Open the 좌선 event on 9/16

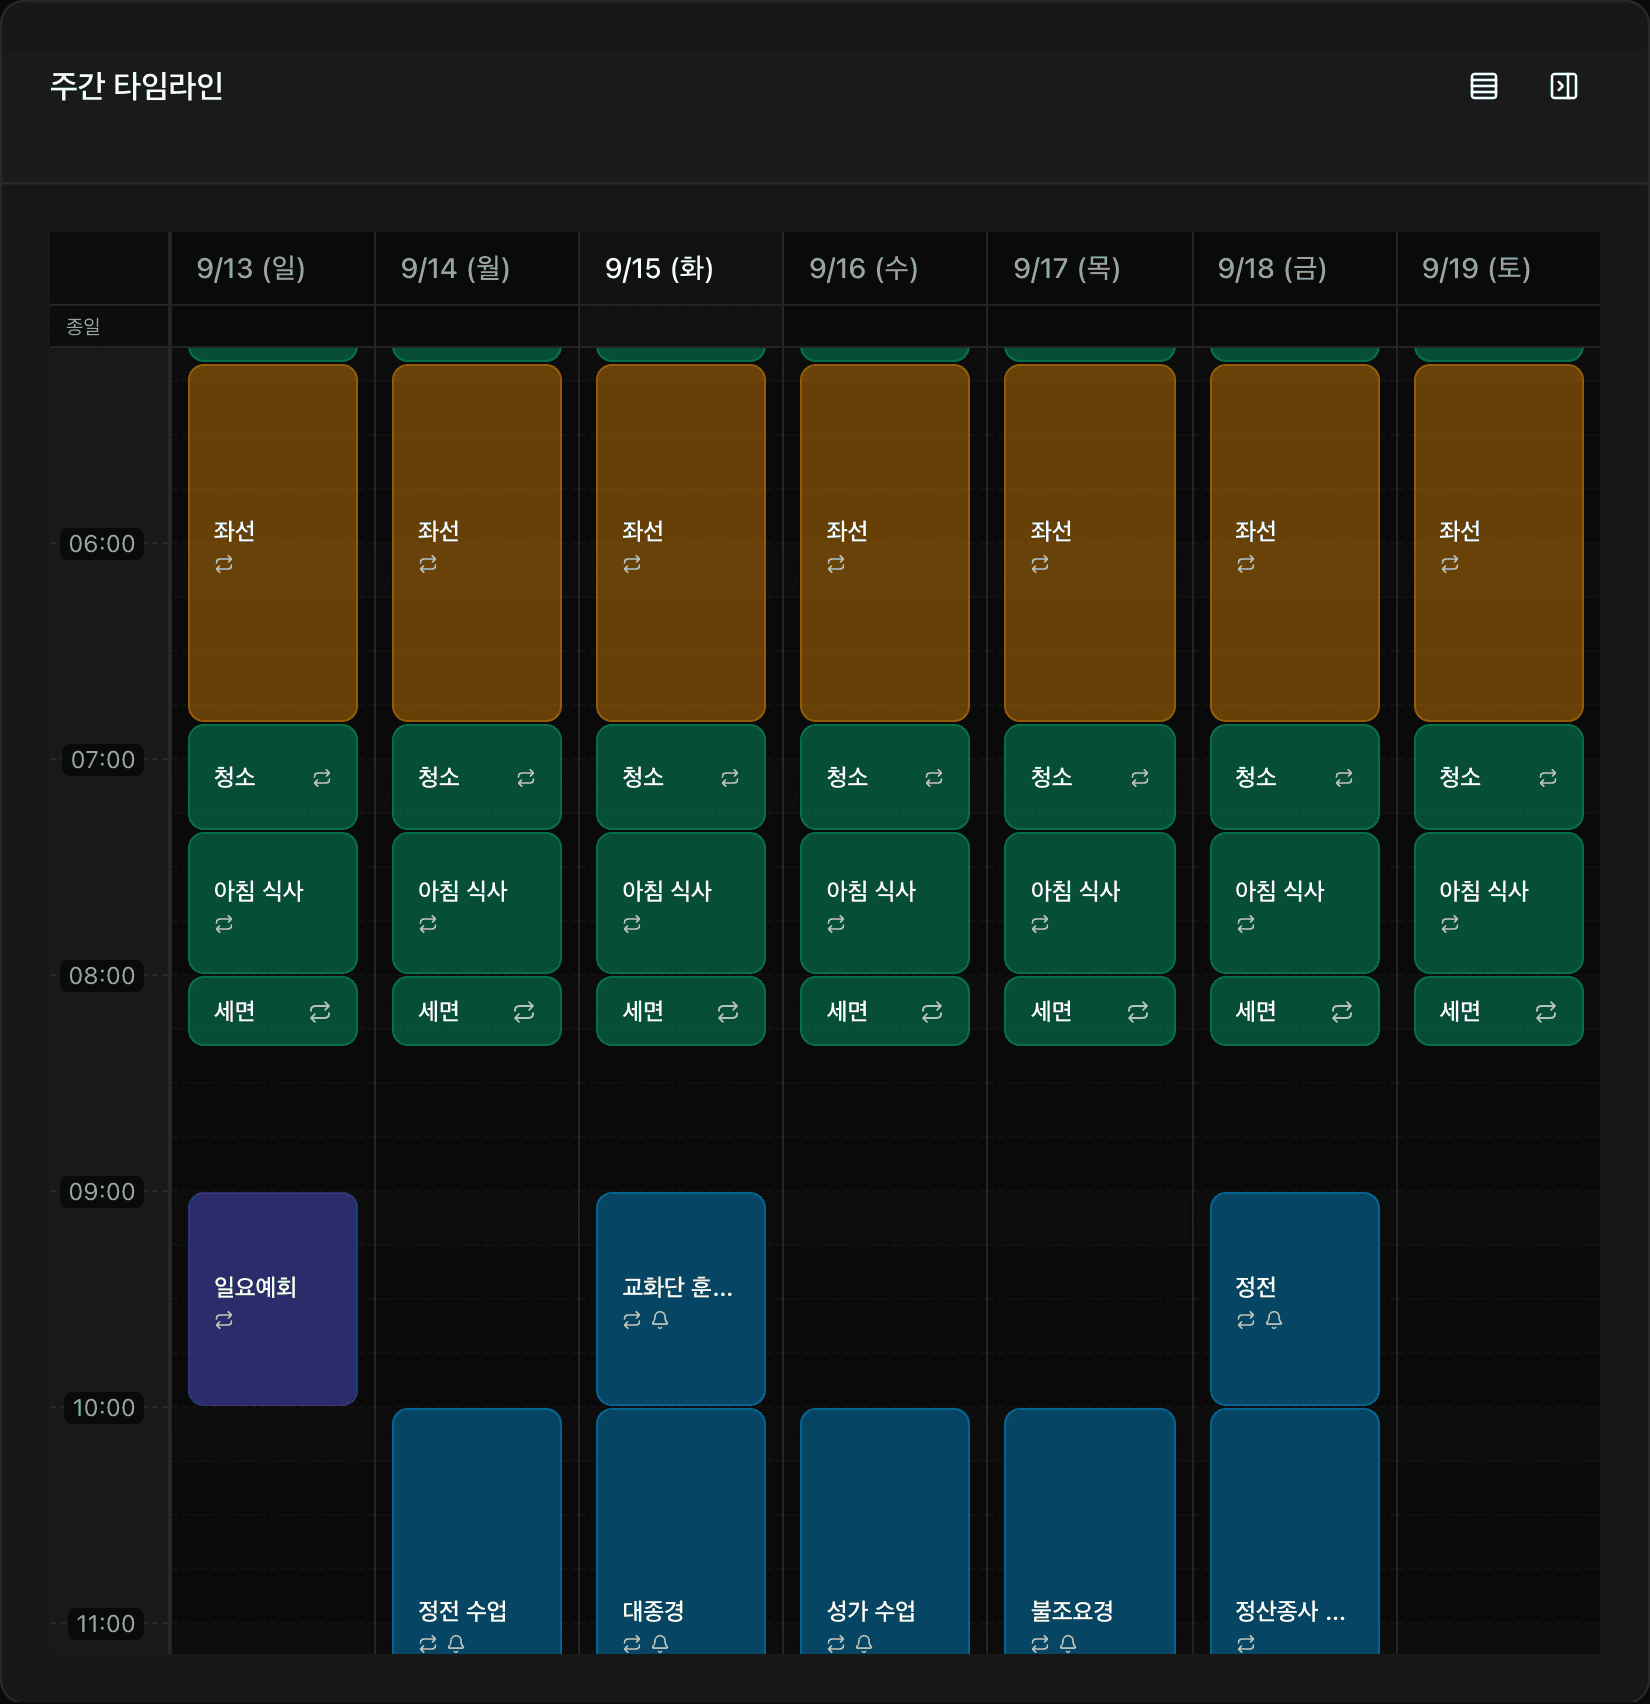(x=885, y=543)
